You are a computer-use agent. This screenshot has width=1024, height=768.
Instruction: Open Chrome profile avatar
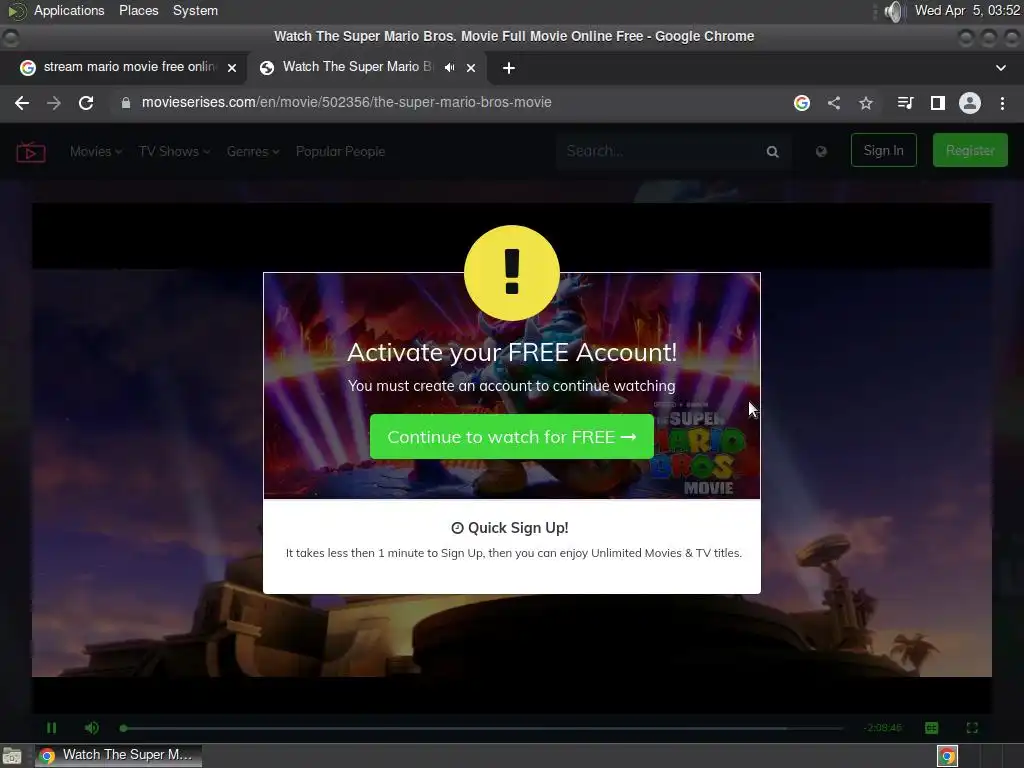[970, 103]
